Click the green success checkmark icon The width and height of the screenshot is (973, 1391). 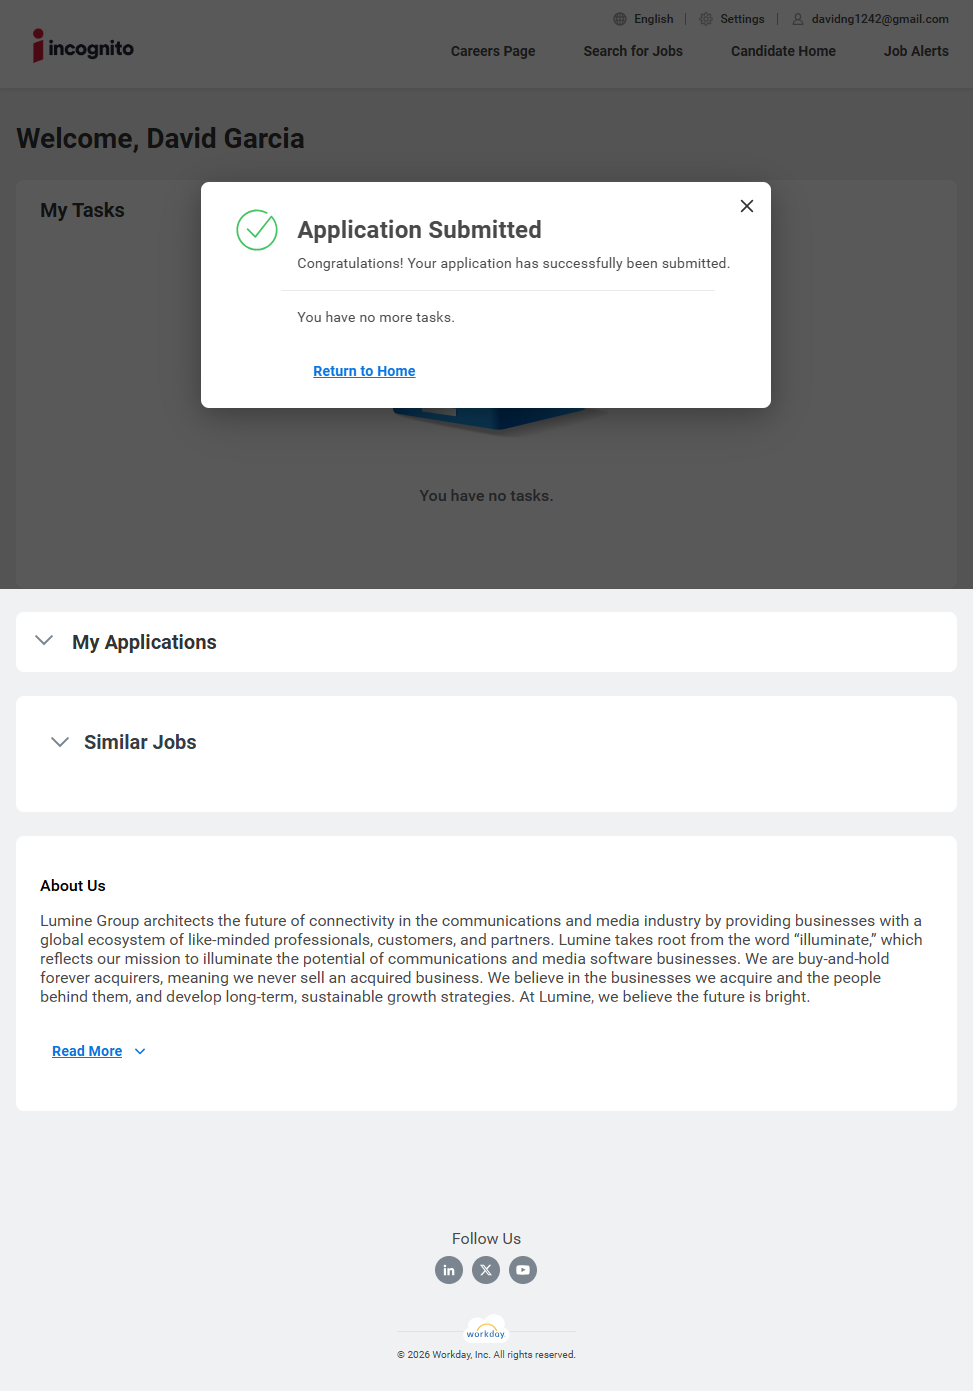click(257, 230)
